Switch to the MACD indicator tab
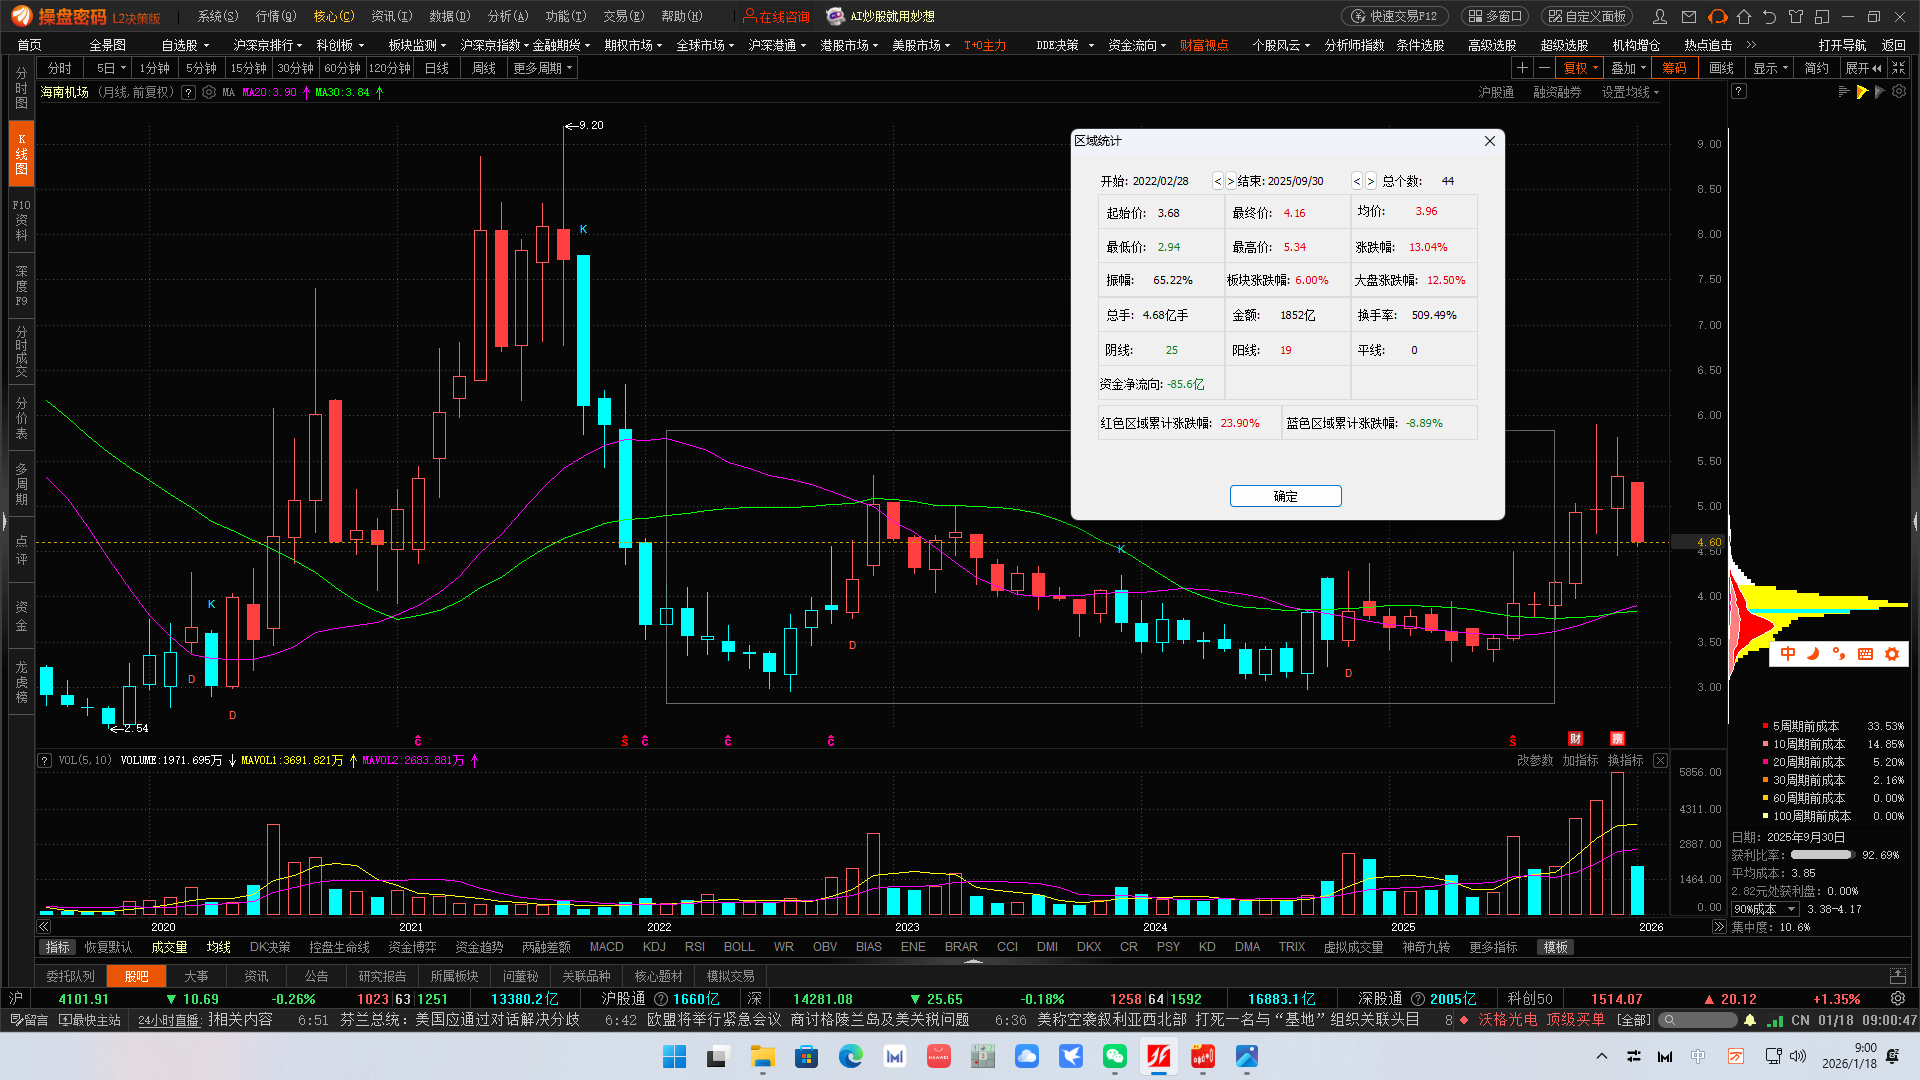 click(x=606, y=947)
